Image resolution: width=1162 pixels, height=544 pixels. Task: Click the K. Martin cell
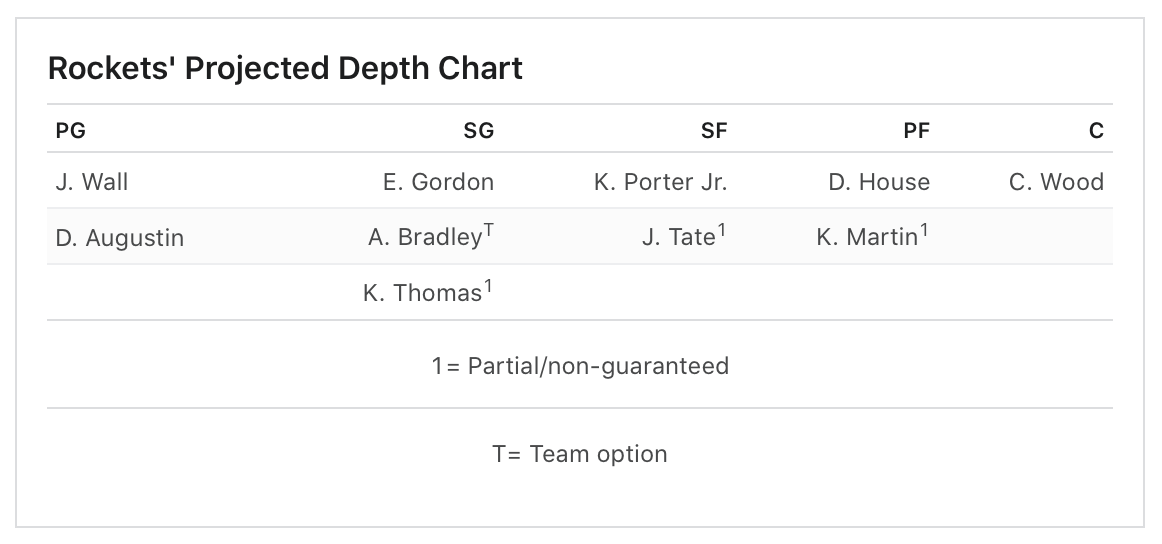coord(873,236)
